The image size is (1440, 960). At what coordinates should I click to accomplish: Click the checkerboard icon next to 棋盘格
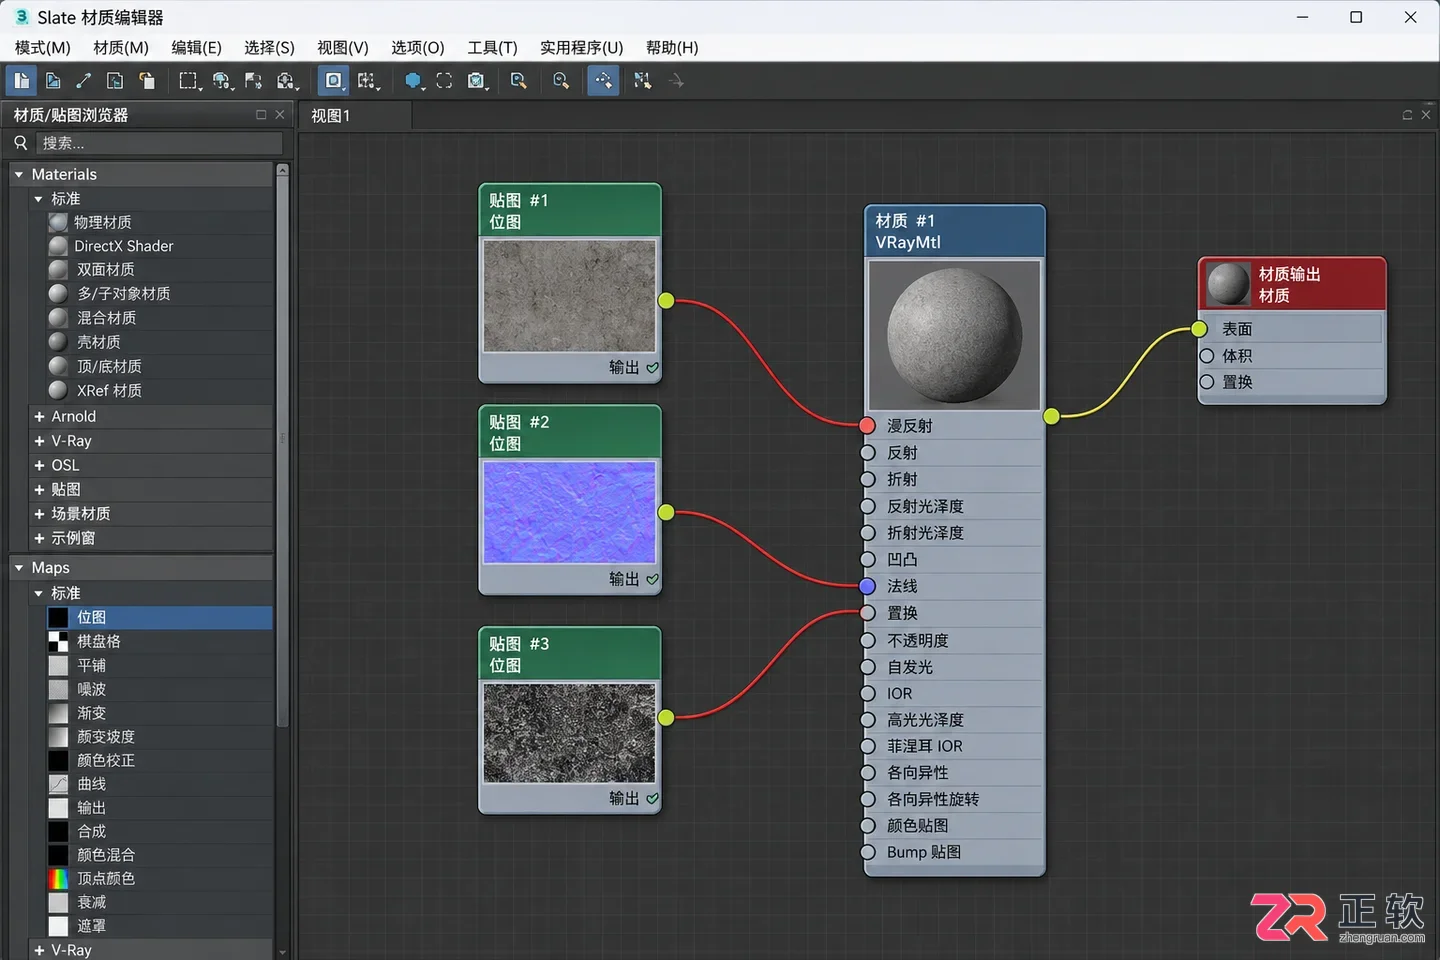[59, 642]
